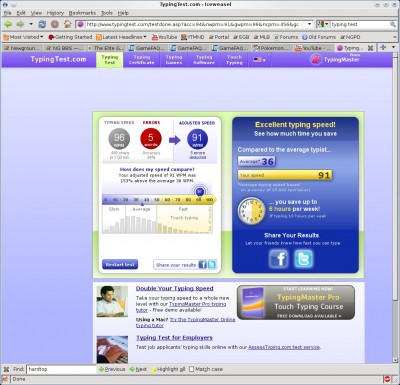Image resolution: width=400 pixels, height=385 pixels.
Task: Click the TypingMaster Pro download banner
Action: [296, 303]
